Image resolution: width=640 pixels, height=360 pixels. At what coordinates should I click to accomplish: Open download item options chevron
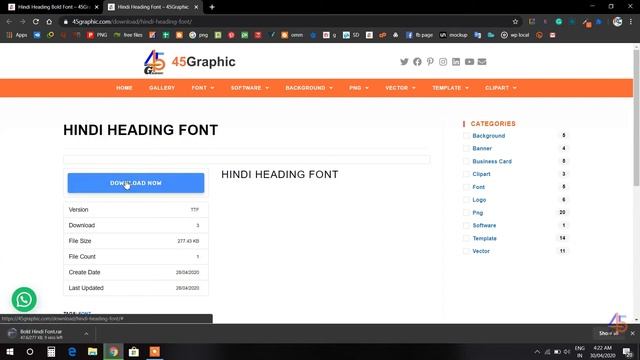(86, 334)
